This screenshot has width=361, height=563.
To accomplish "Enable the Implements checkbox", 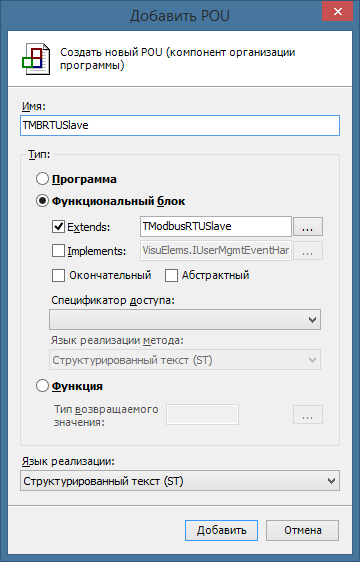I will click(58, 251).
